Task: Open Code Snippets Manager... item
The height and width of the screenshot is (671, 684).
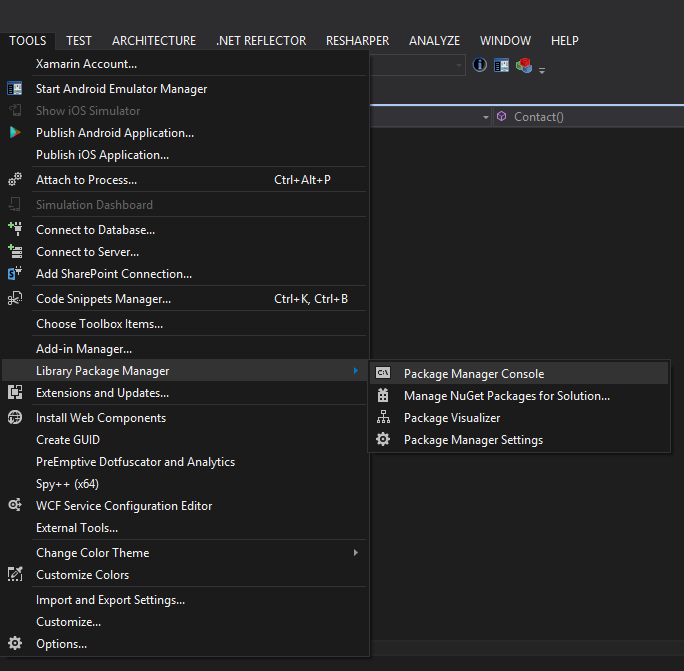Action: point(185,298)
